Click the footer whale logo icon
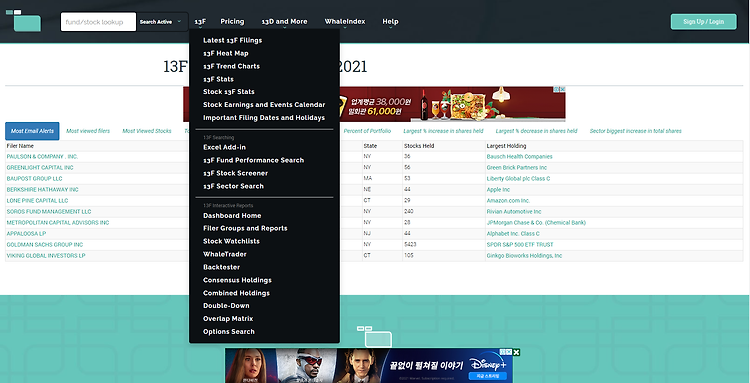Viewport: 750px width, 383px height. pyautogui.click(x=375, y=336)
